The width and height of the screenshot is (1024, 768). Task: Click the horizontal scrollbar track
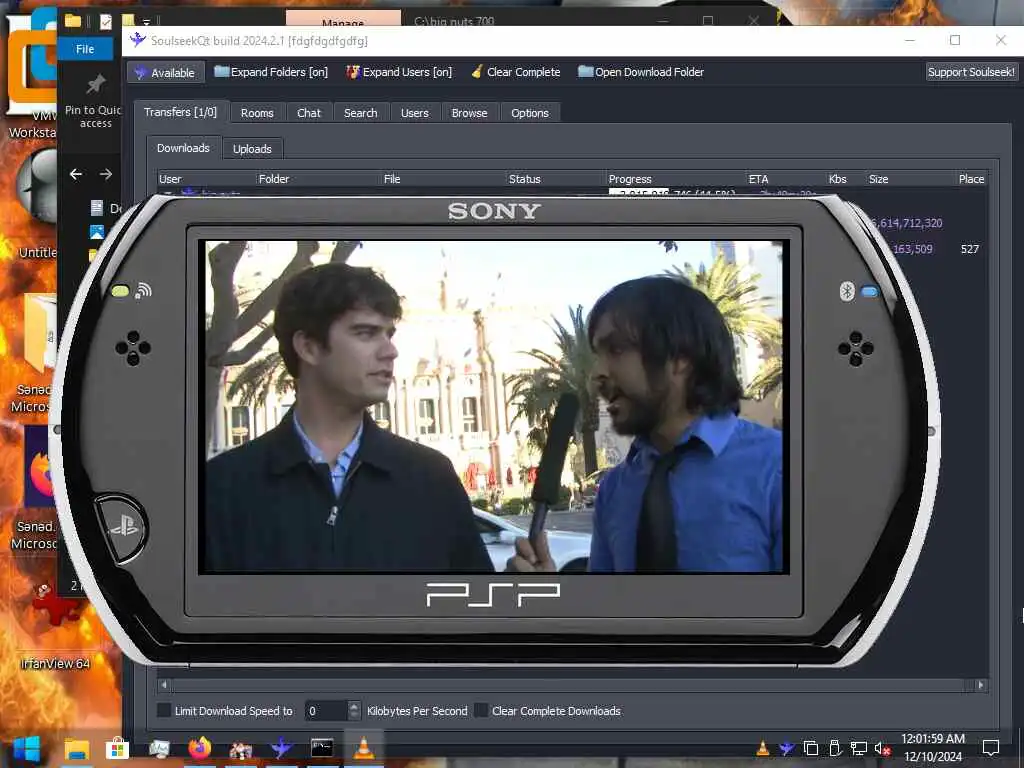pyautogui.click(x=572, y=685)
